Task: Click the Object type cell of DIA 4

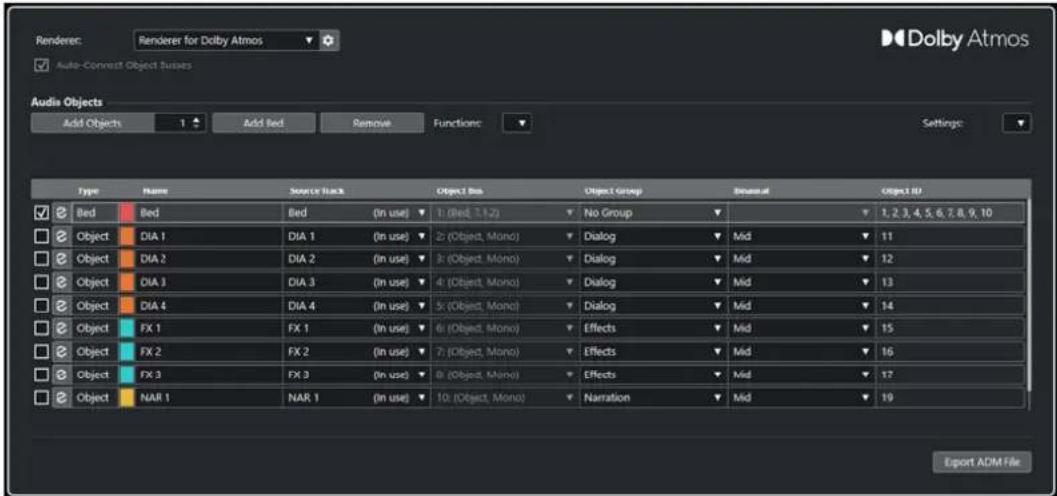Action: (x=94, y=305)
